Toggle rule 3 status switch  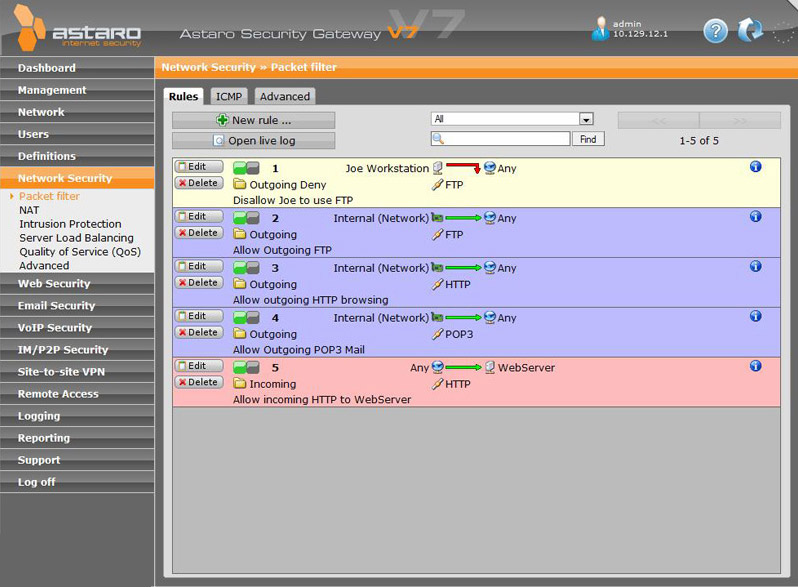pyautogui.click(x=246, y=268)
